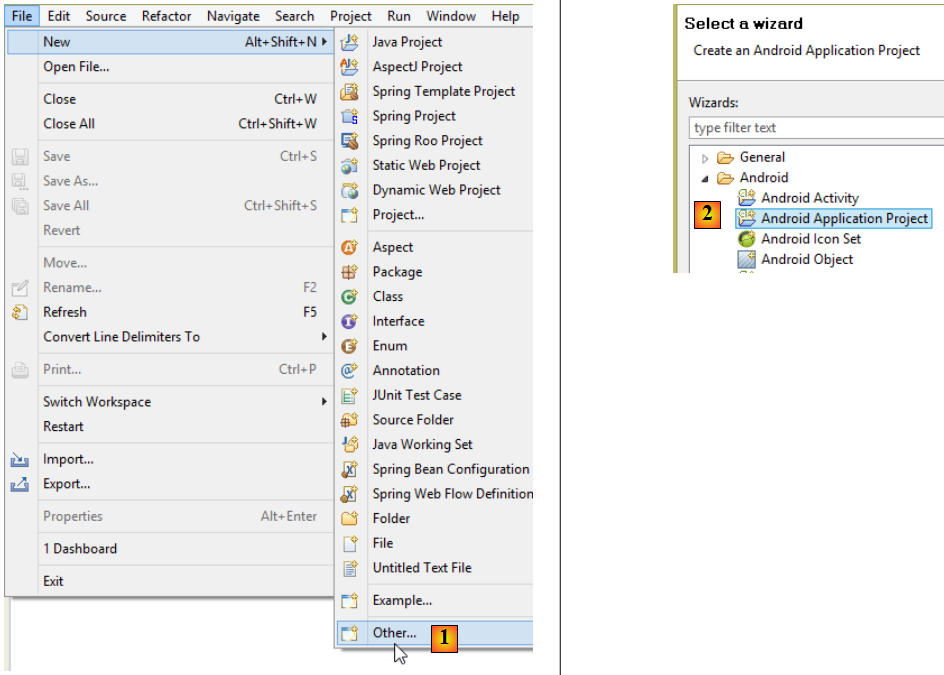This screenshot has width=944, height=675.
Task: Expand the General folder in wizards tree
Action: pyautogui.click(x=705, y=158)
